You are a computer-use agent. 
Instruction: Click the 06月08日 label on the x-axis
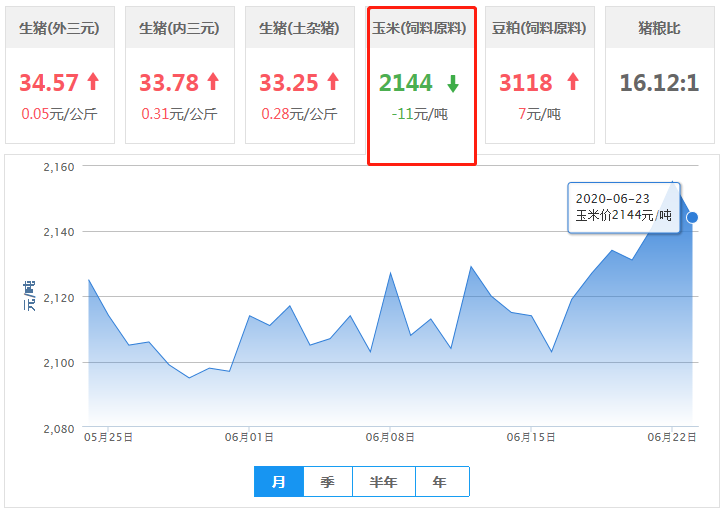click(390, 437)
